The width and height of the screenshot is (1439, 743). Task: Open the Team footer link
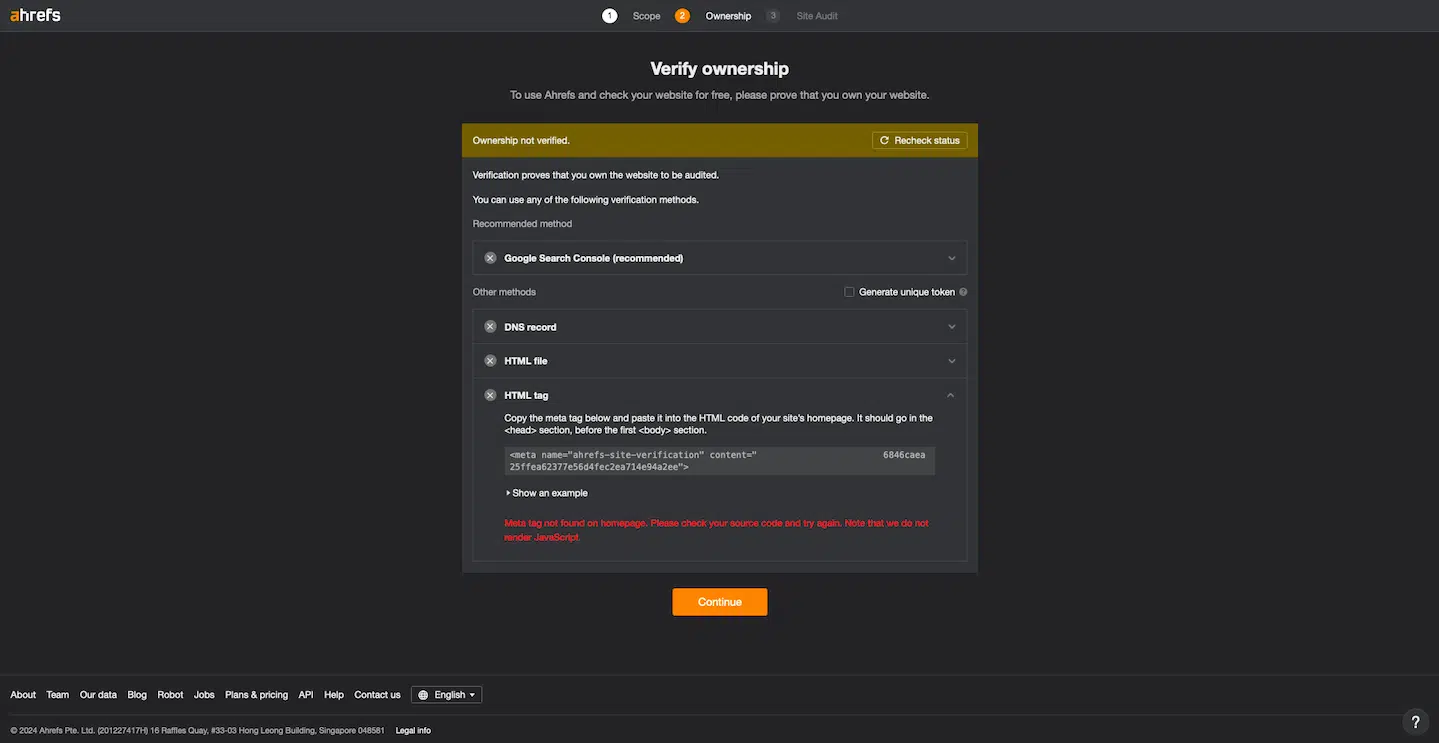(x=58, y=695)
